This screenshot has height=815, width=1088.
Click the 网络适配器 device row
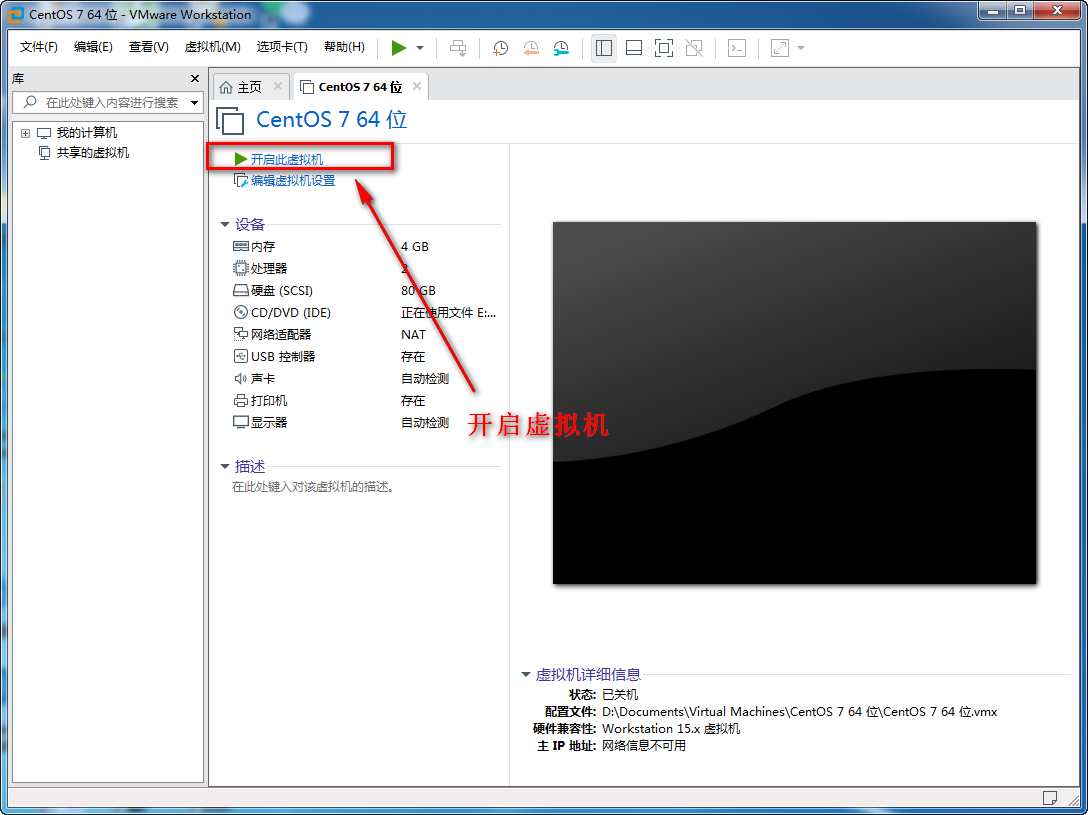pyautogui.click(x=364, y=334)
